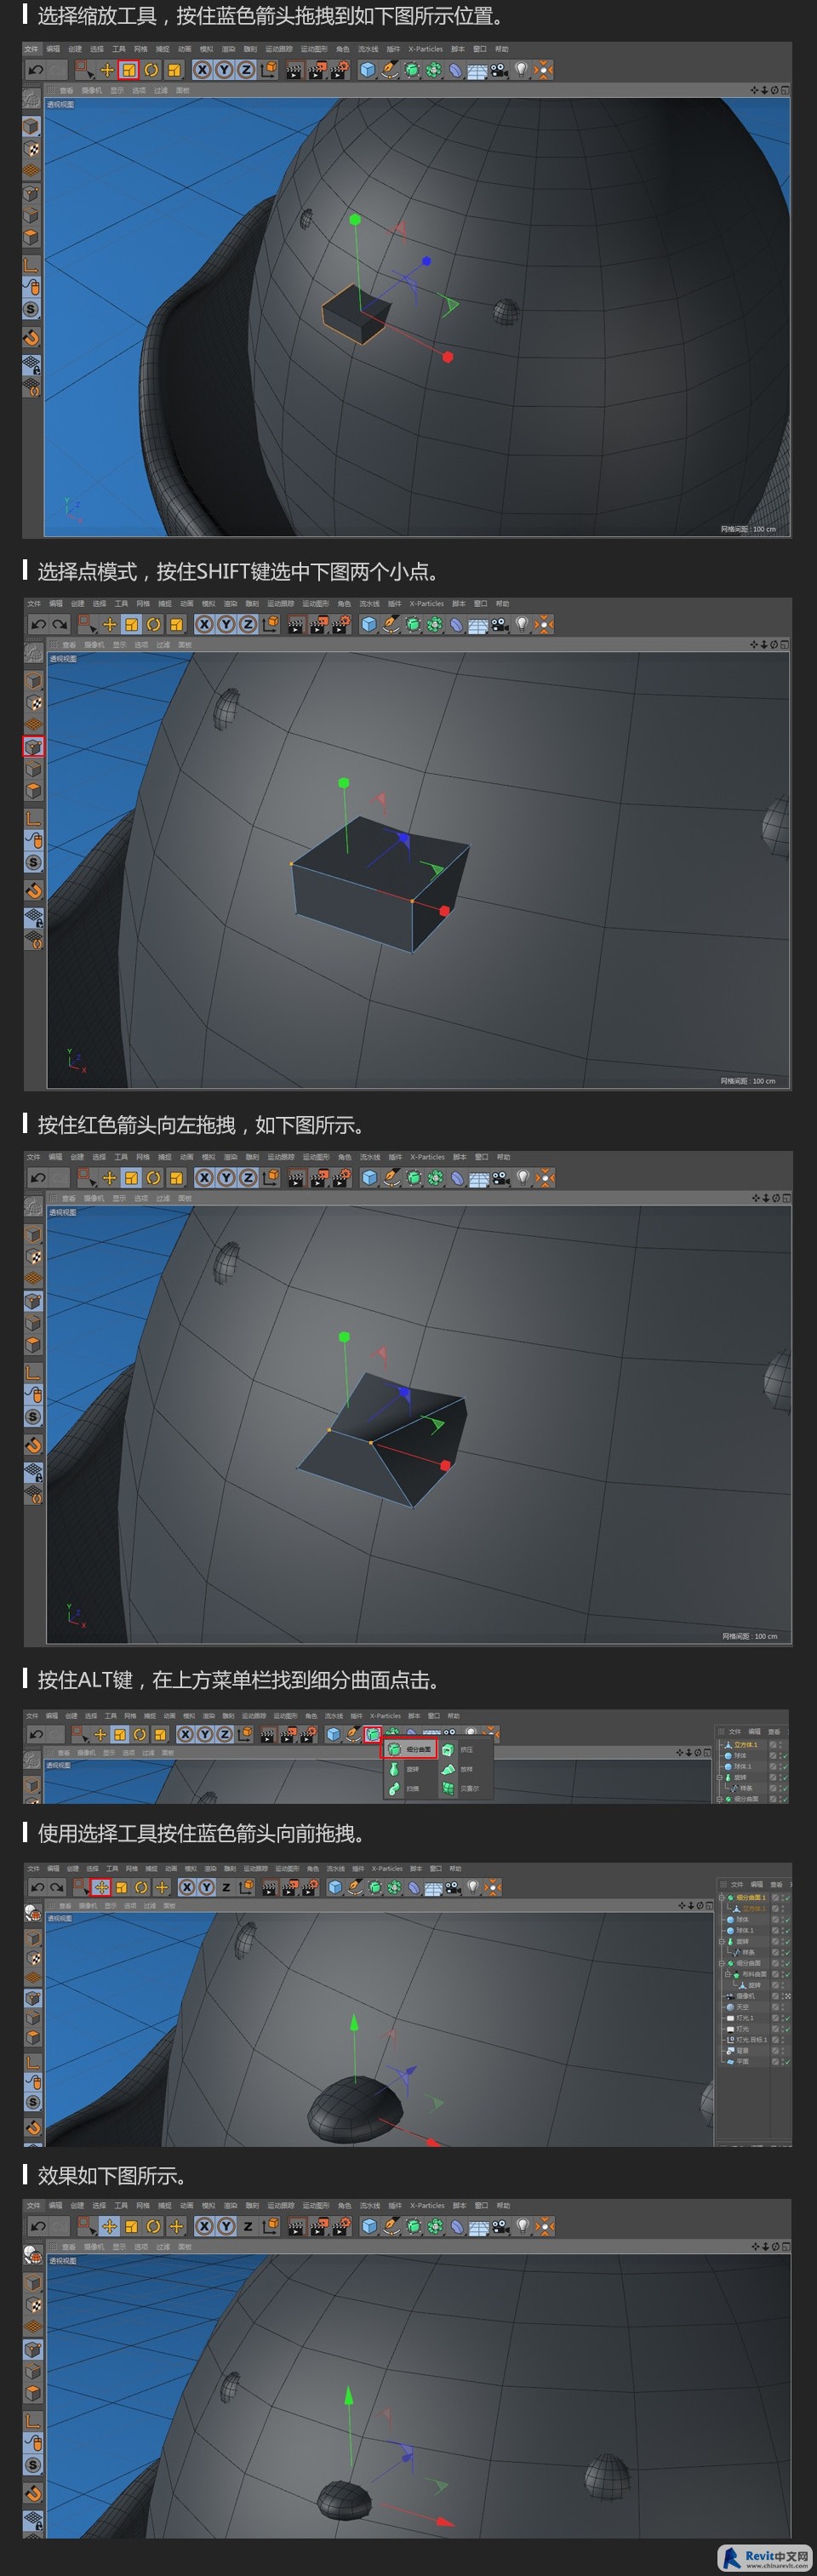Image resolution: width=817 pixels, height=2576 pixels.
Task: Toggle X-axis lock in the 选择缩放工具 screenshot
Action: pos(202,70)
